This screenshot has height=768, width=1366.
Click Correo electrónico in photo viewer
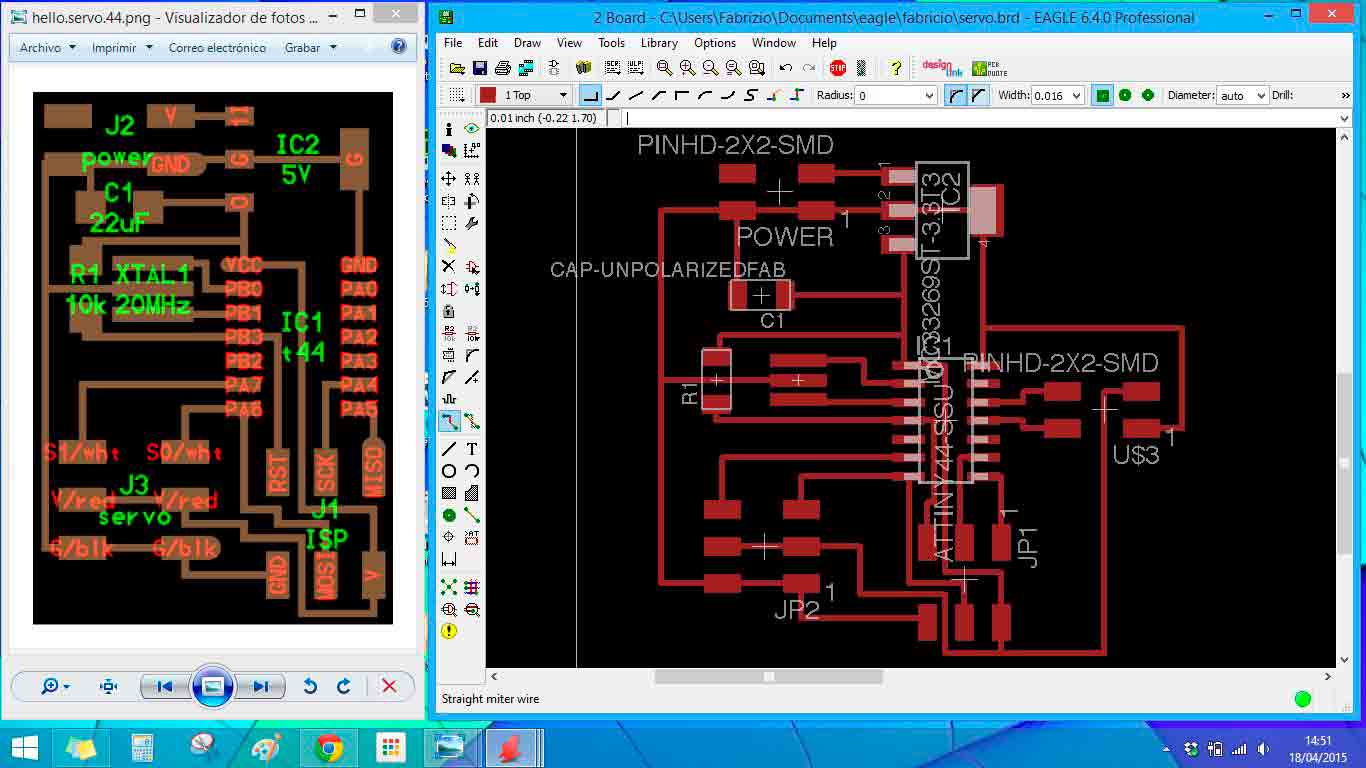pos(217,47)
